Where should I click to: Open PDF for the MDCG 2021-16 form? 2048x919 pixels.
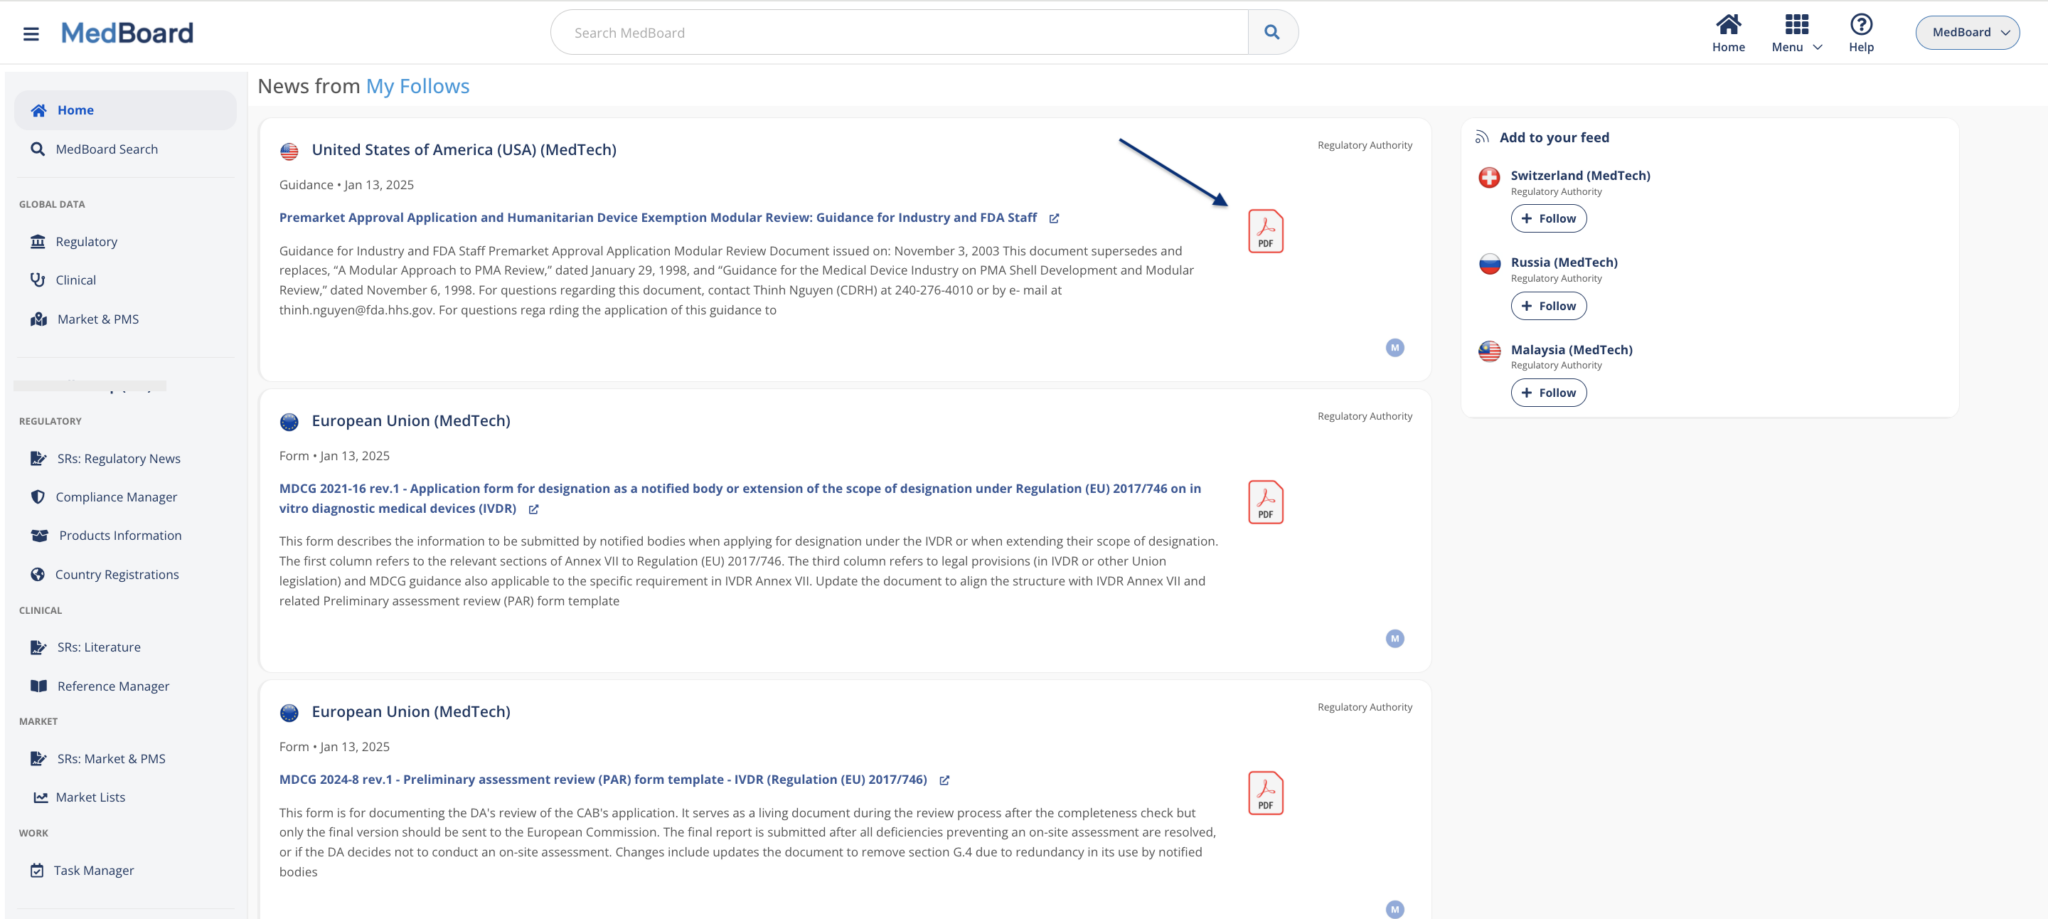1265,502
